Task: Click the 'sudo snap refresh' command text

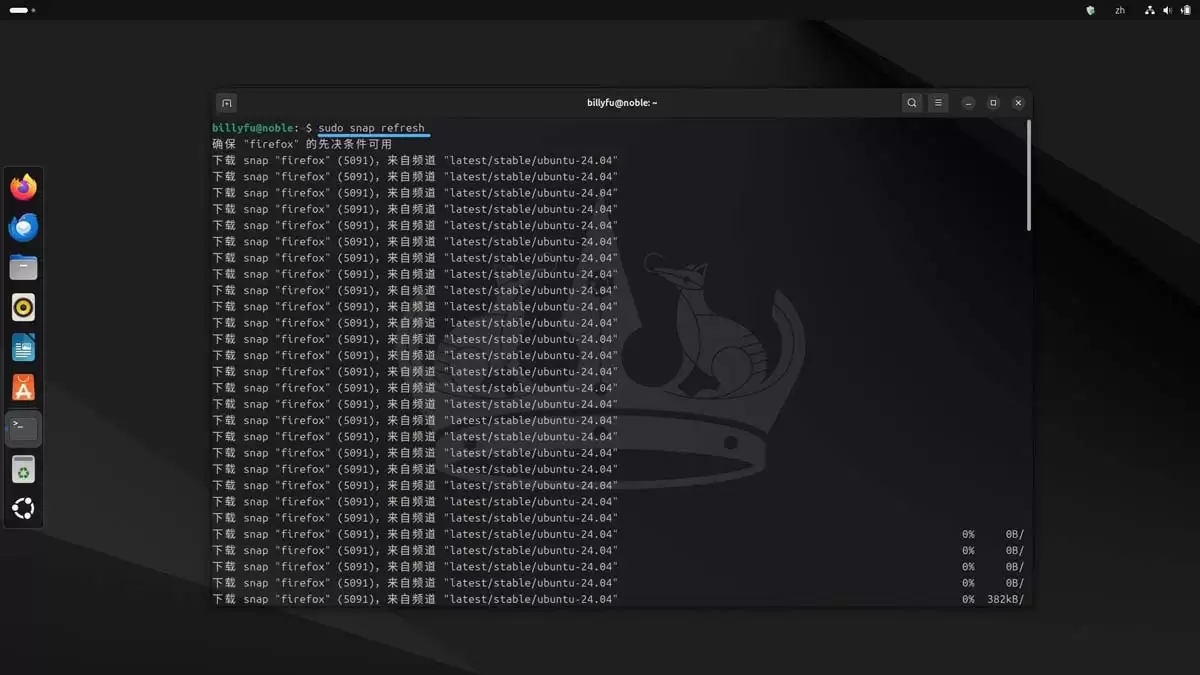Action: click(369, 127)
